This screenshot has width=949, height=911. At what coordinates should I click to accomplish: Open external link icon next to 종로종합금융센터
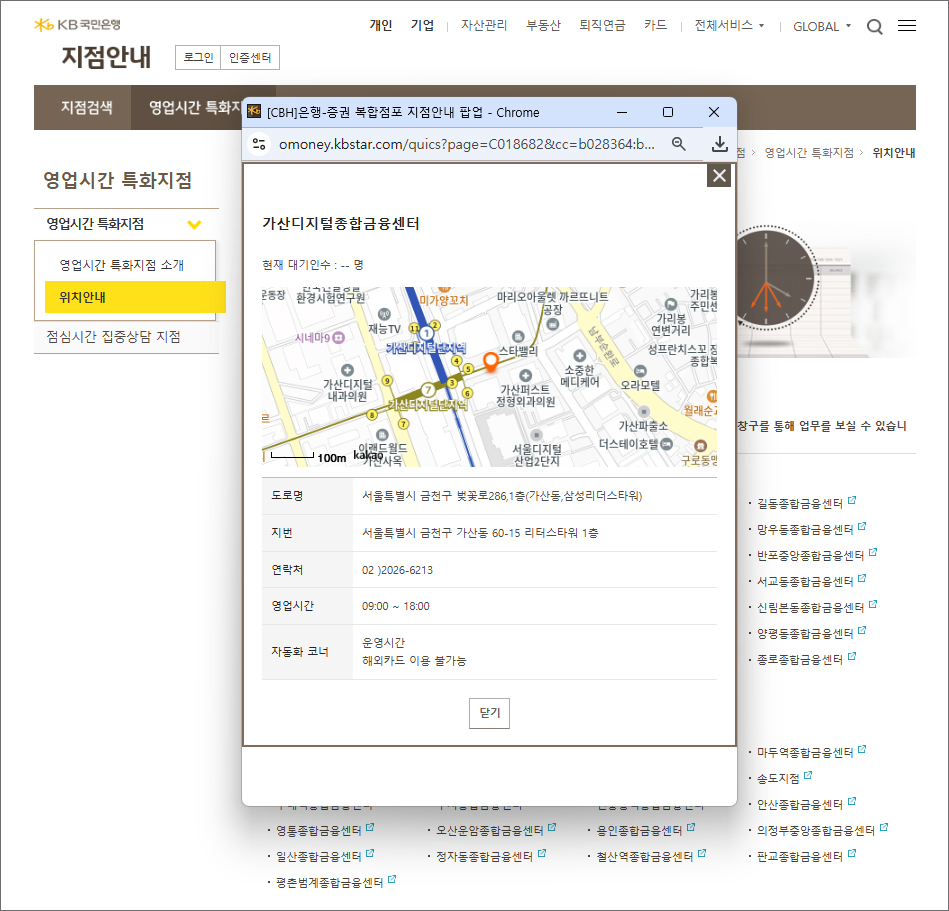click(x=852, y=657)
